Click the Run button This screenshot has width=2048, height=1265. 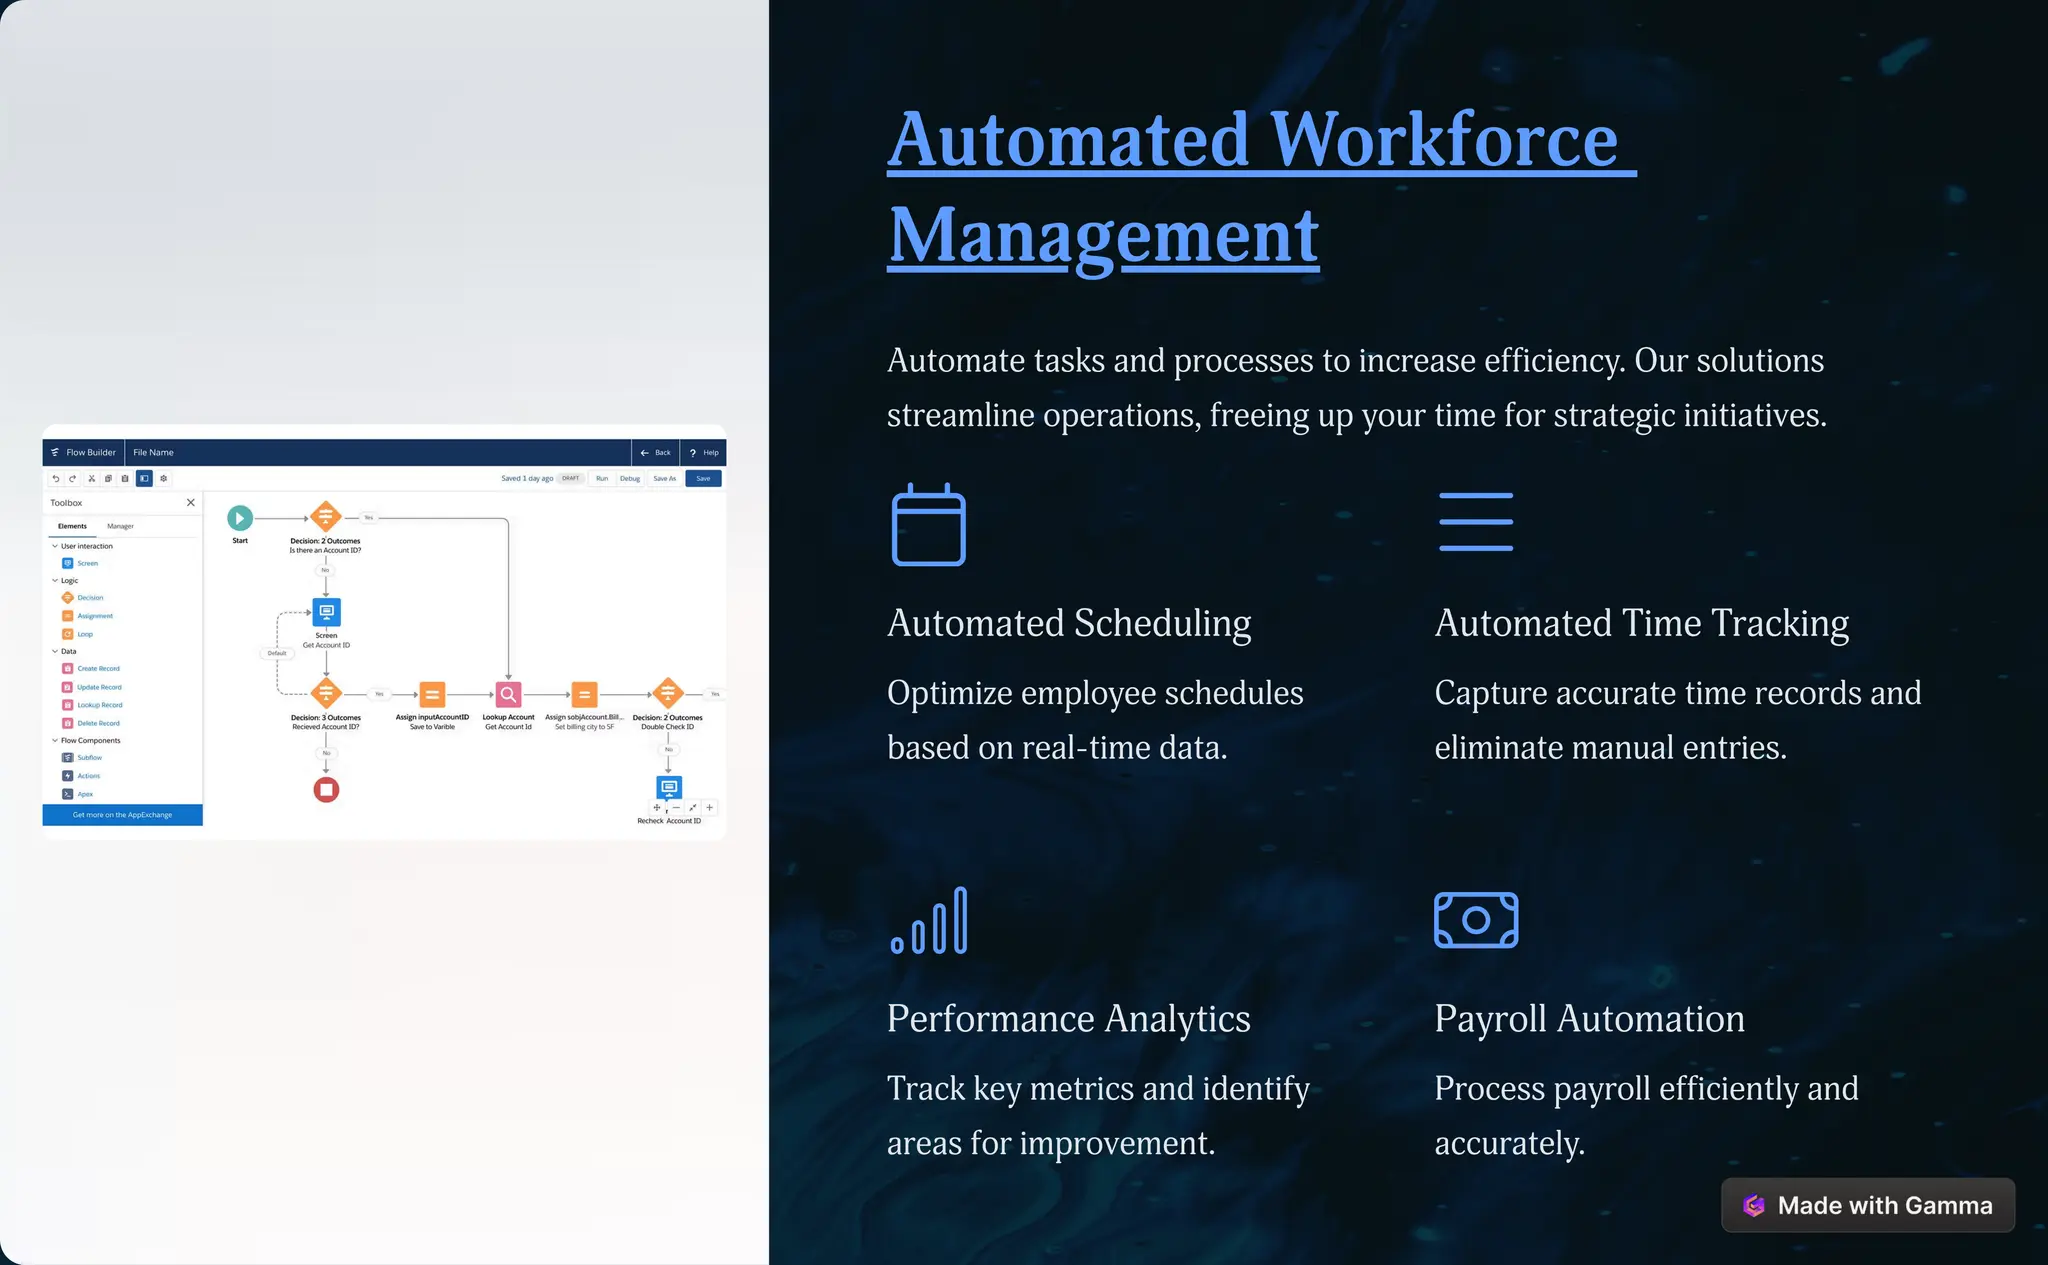[x=602, y=479]
